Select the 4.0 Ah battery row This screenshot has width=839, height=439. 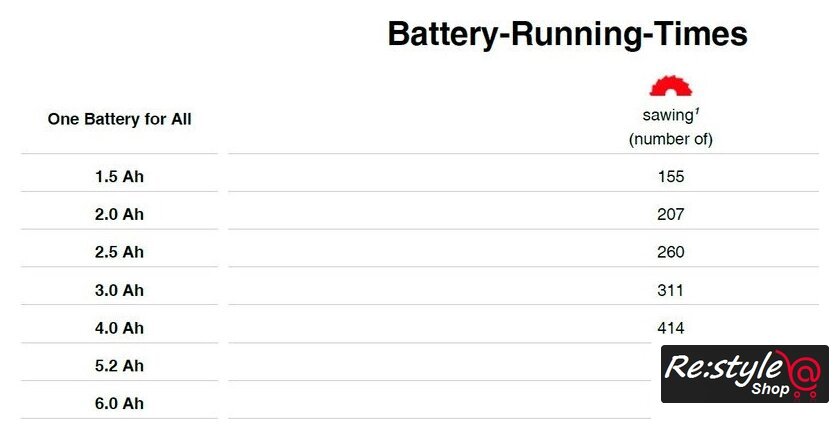(120, 328)
